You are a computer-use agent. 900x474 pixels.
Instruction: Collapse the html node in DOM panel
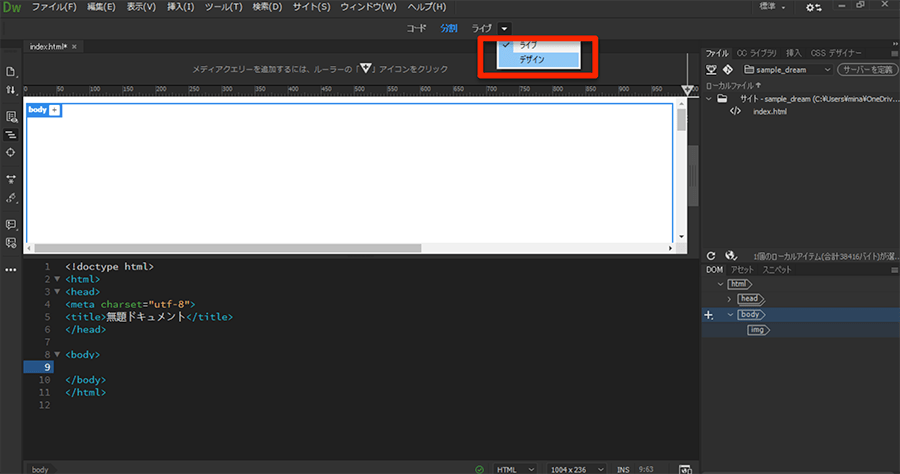click(x=720, y=284)
